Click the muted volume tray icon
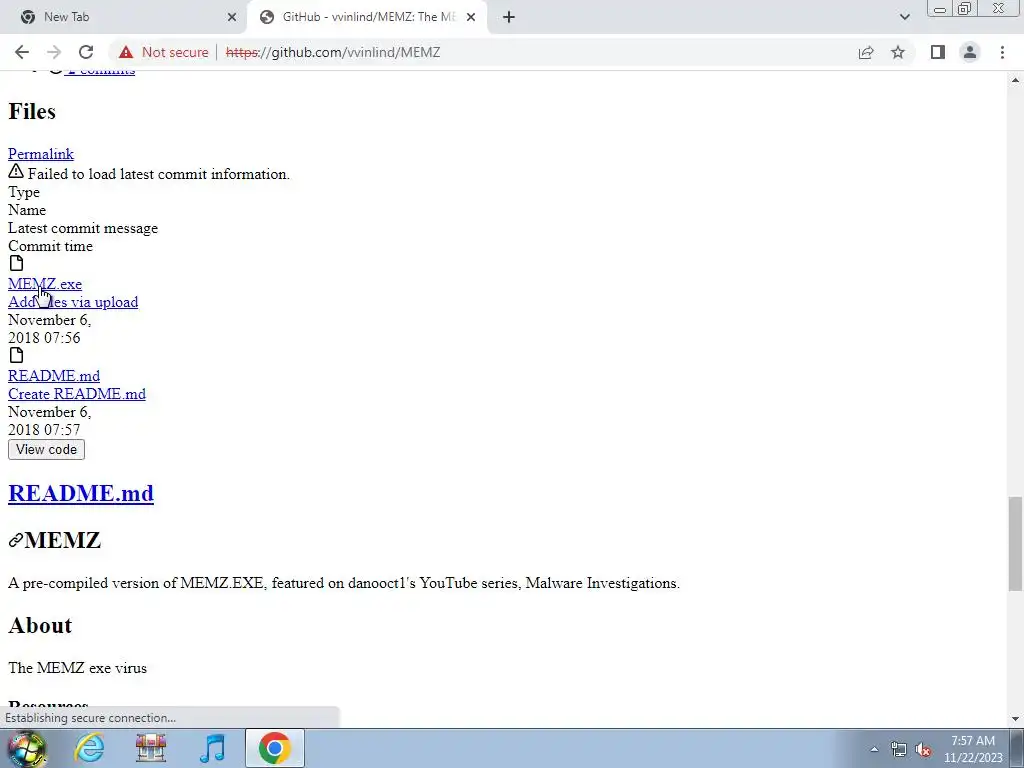1024x768 pixels. pyautogui.click(x=923, y=749)
